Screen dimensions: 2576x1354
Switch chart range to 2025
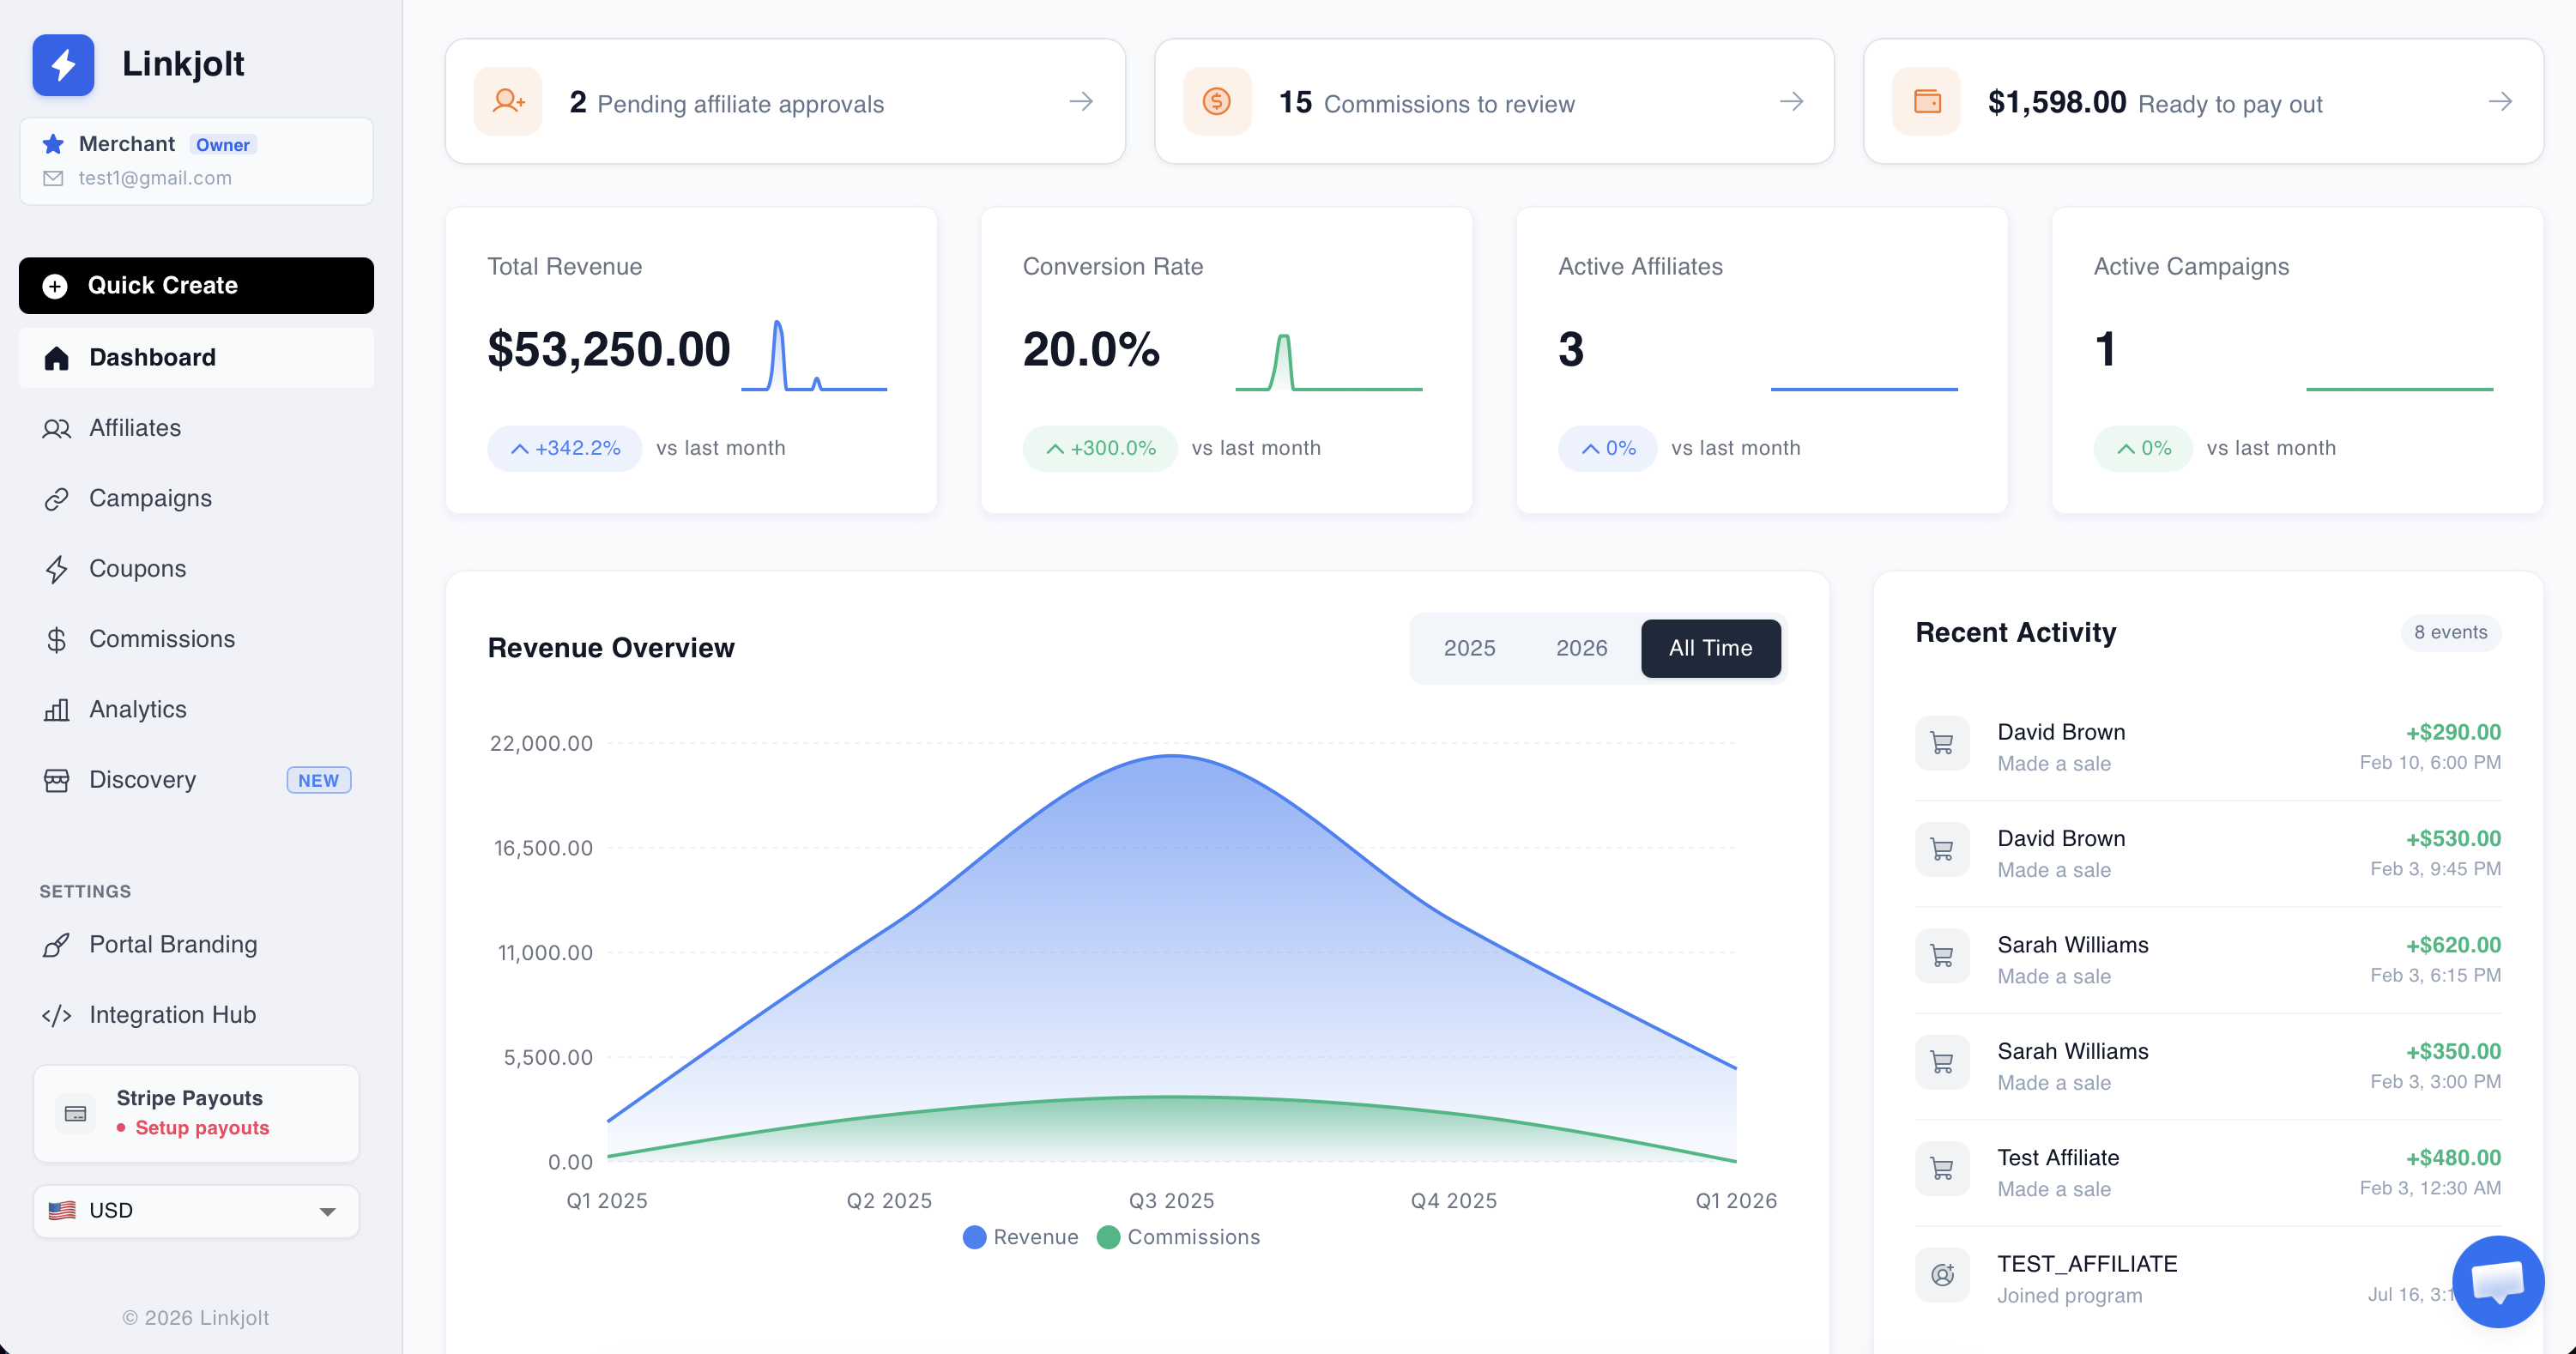click(x=1468, y=648)
